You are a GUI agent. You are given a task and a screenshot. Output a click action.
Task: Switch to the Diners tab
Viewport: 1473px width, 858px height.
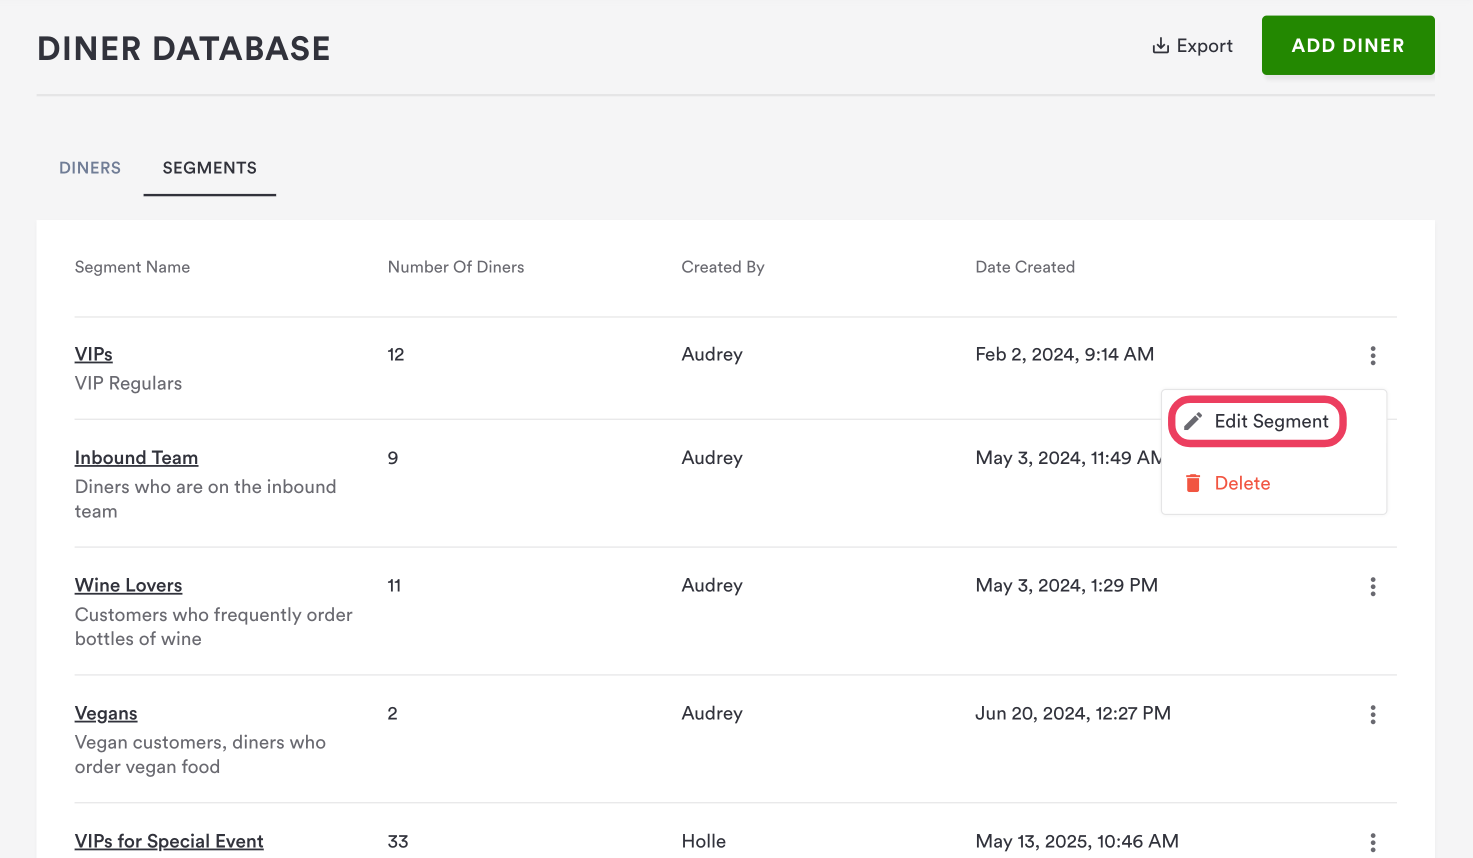click(x=90, y=168)
